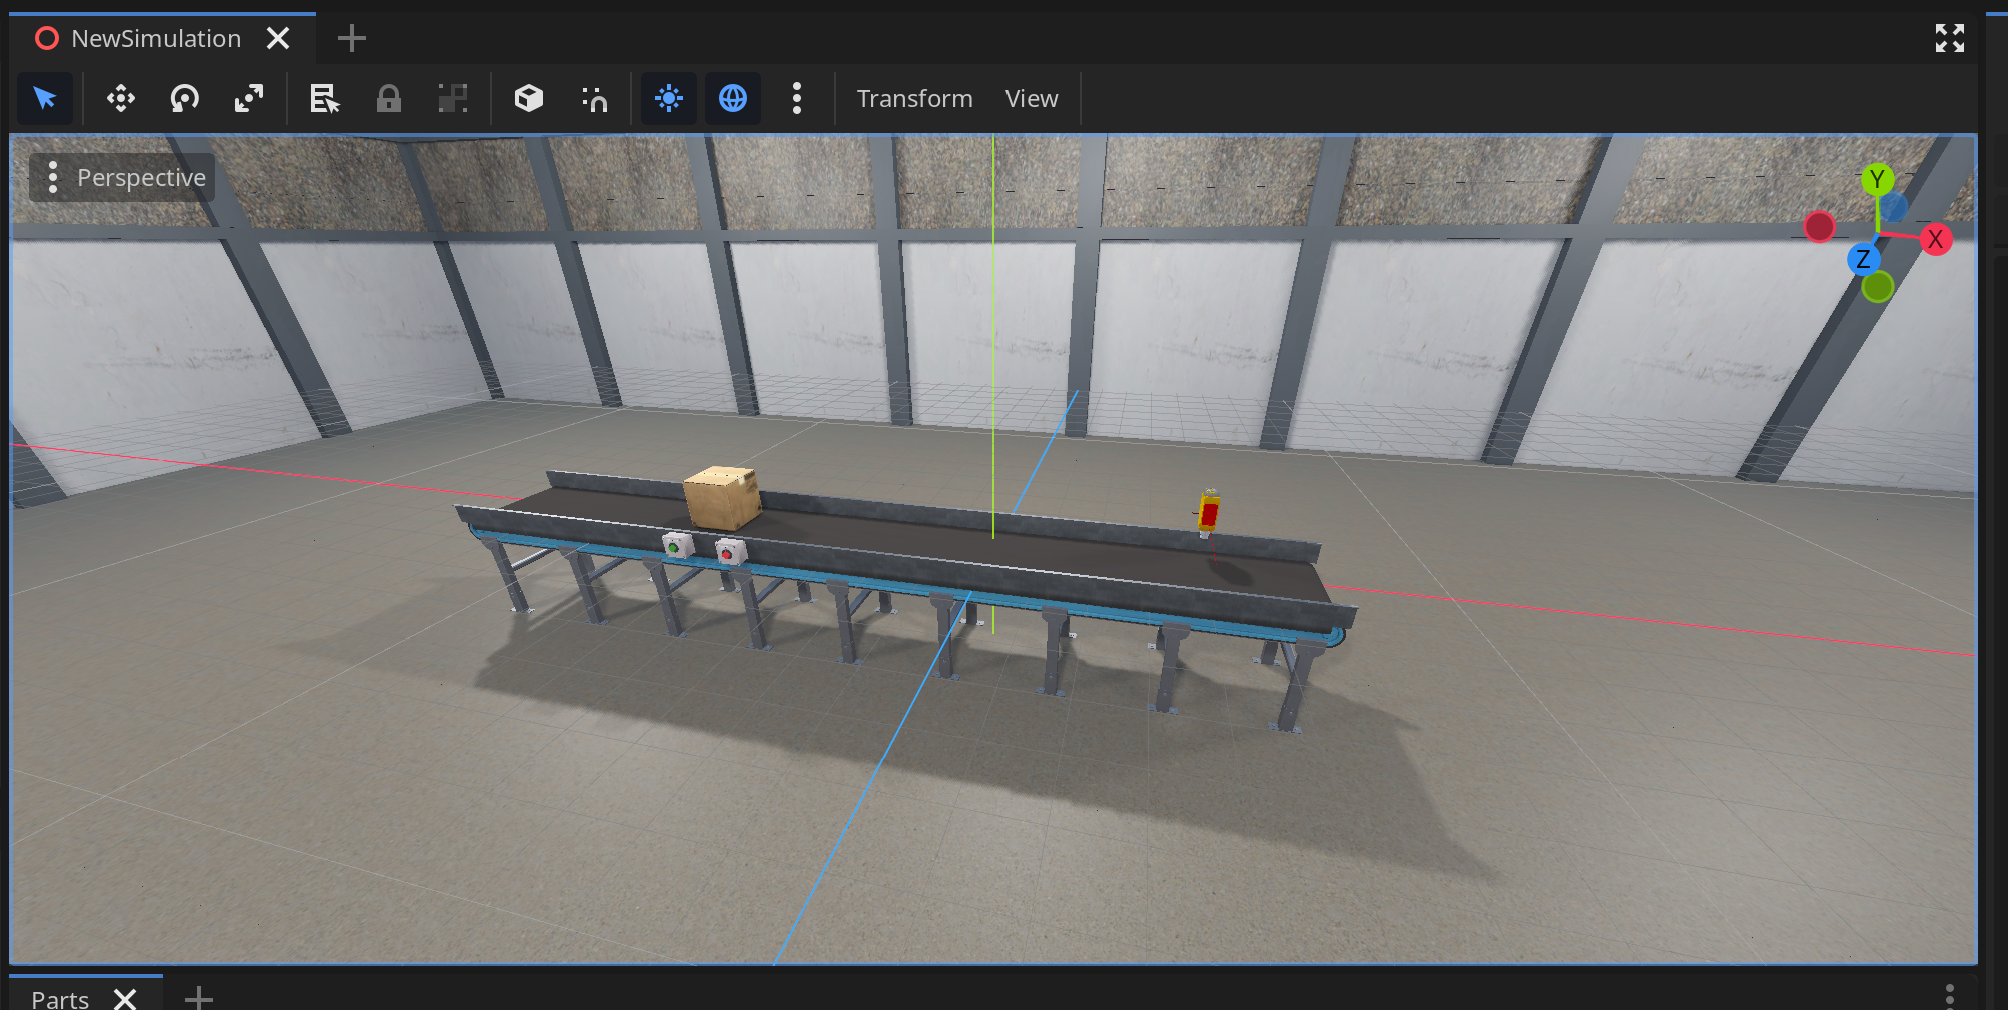Open the View menu
Viewport: 2008px width, 1010px height.
click(x=1031, y=98)
